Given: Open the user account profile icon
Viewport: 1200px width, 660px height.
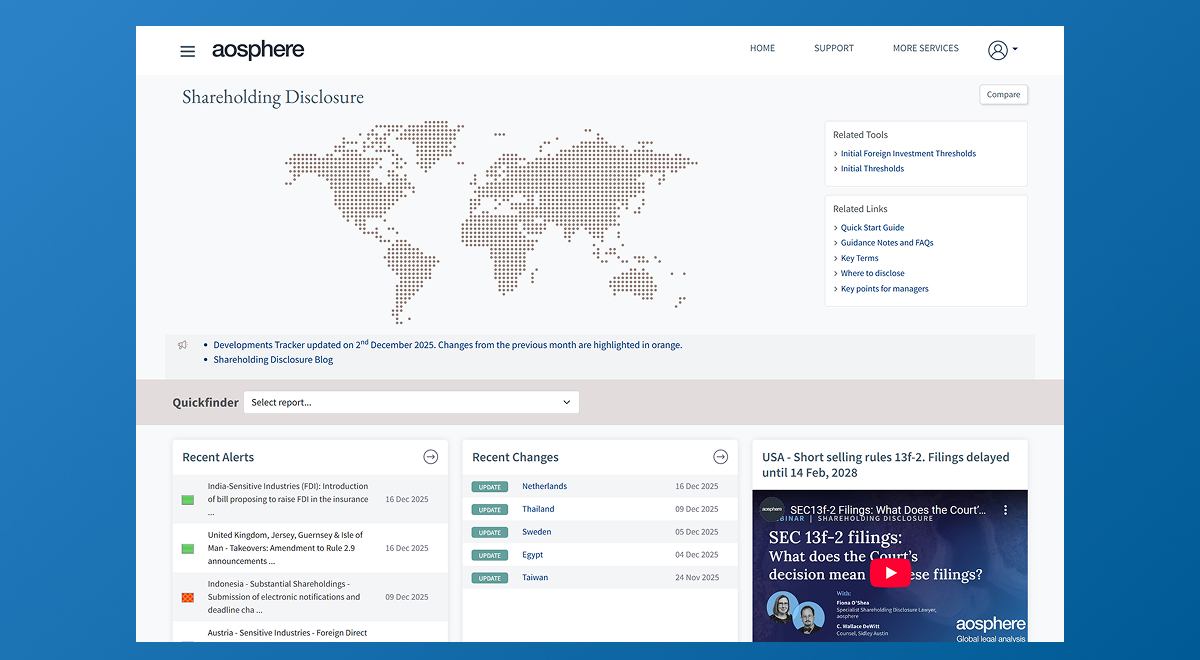Looking at the screenshot, I should click(x=997, y=50).
